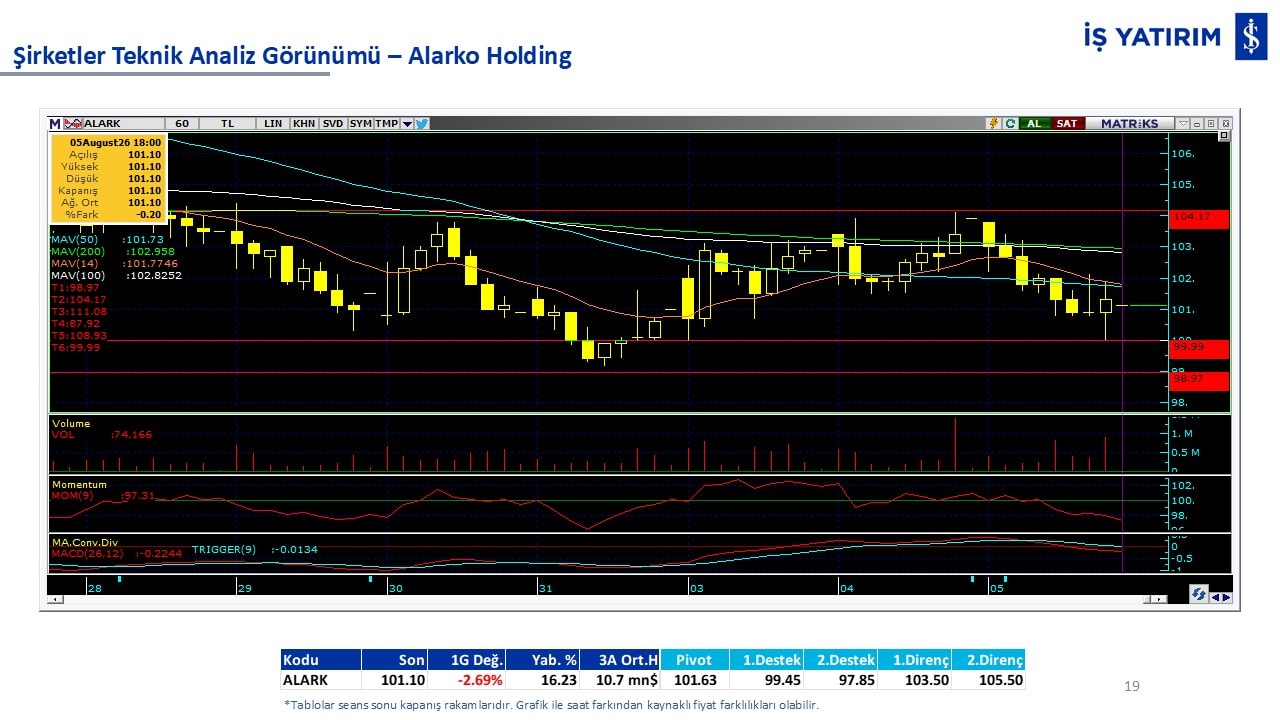1280x720 pixels.
Task: Click the blue right-pointing navigation arrow
Action: [x=1226, y=597]
